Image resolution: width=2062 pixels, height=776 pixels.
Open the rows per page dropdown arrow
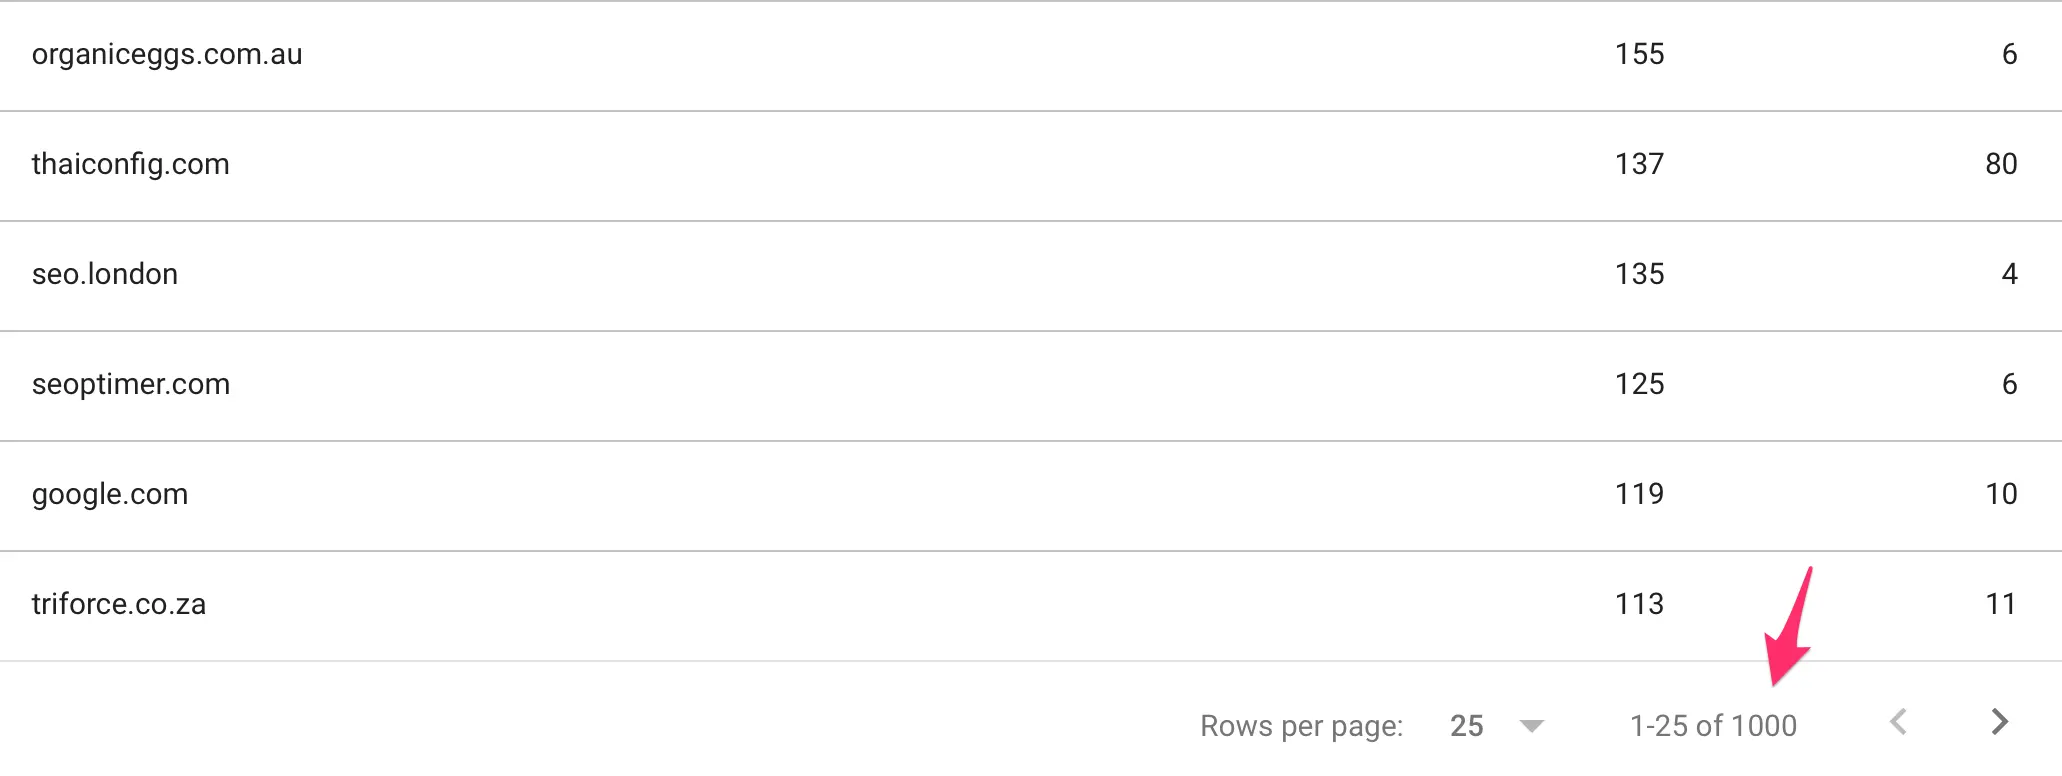(x=1531, y=726)
